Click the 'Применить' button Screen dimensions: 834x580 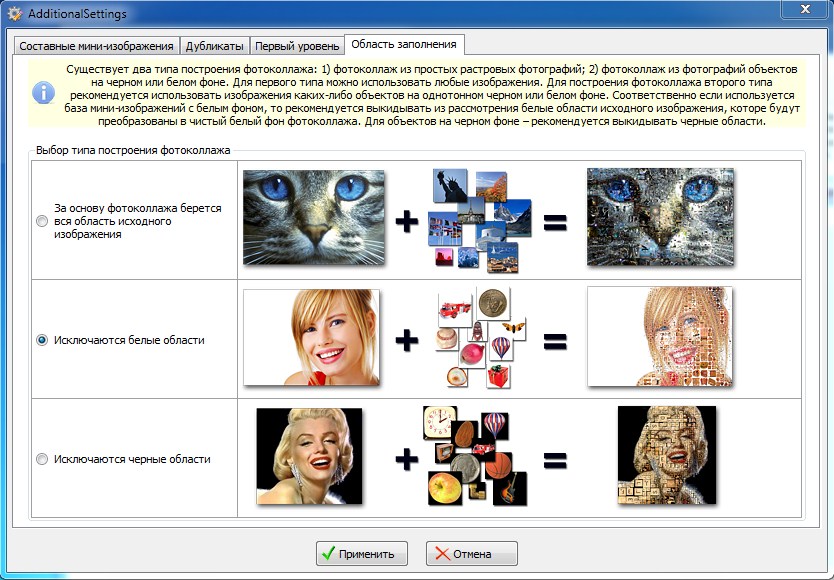[362, 553]
